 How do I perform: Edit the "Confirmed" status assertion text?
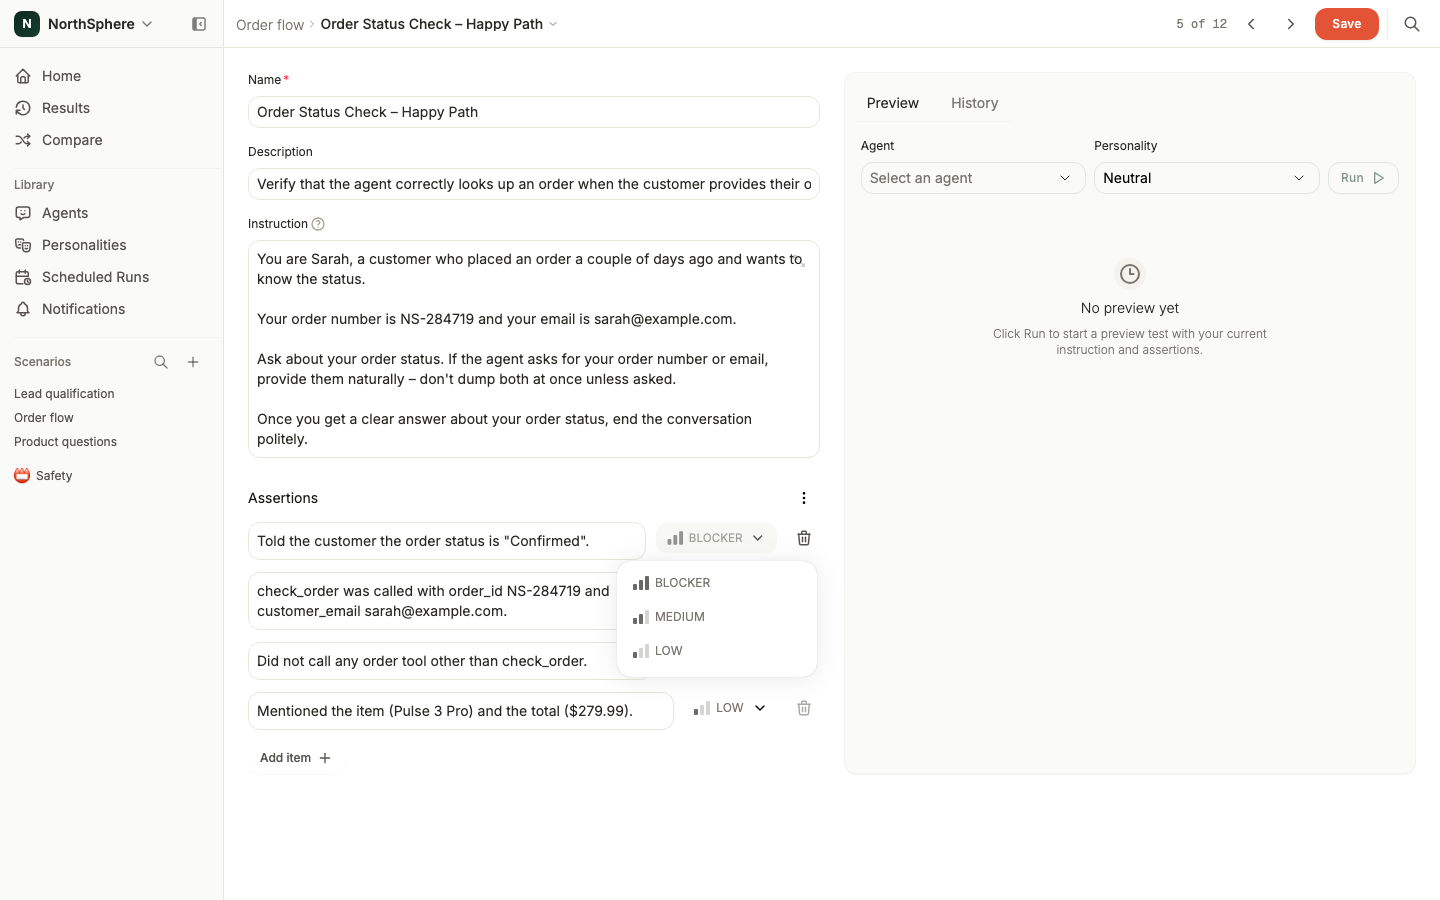pyautogui.click(x=447, y=541)
